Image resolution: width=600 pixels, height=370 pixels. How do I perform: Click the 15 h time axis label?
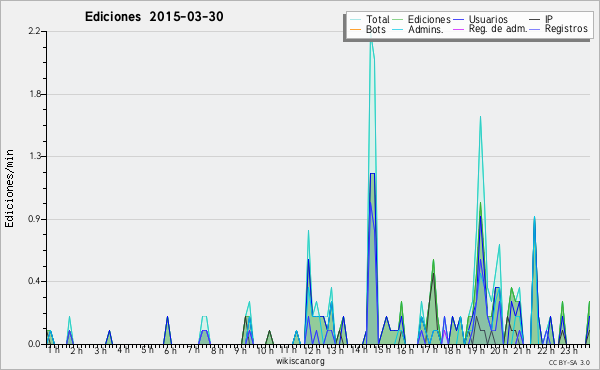tap(382, 350)
